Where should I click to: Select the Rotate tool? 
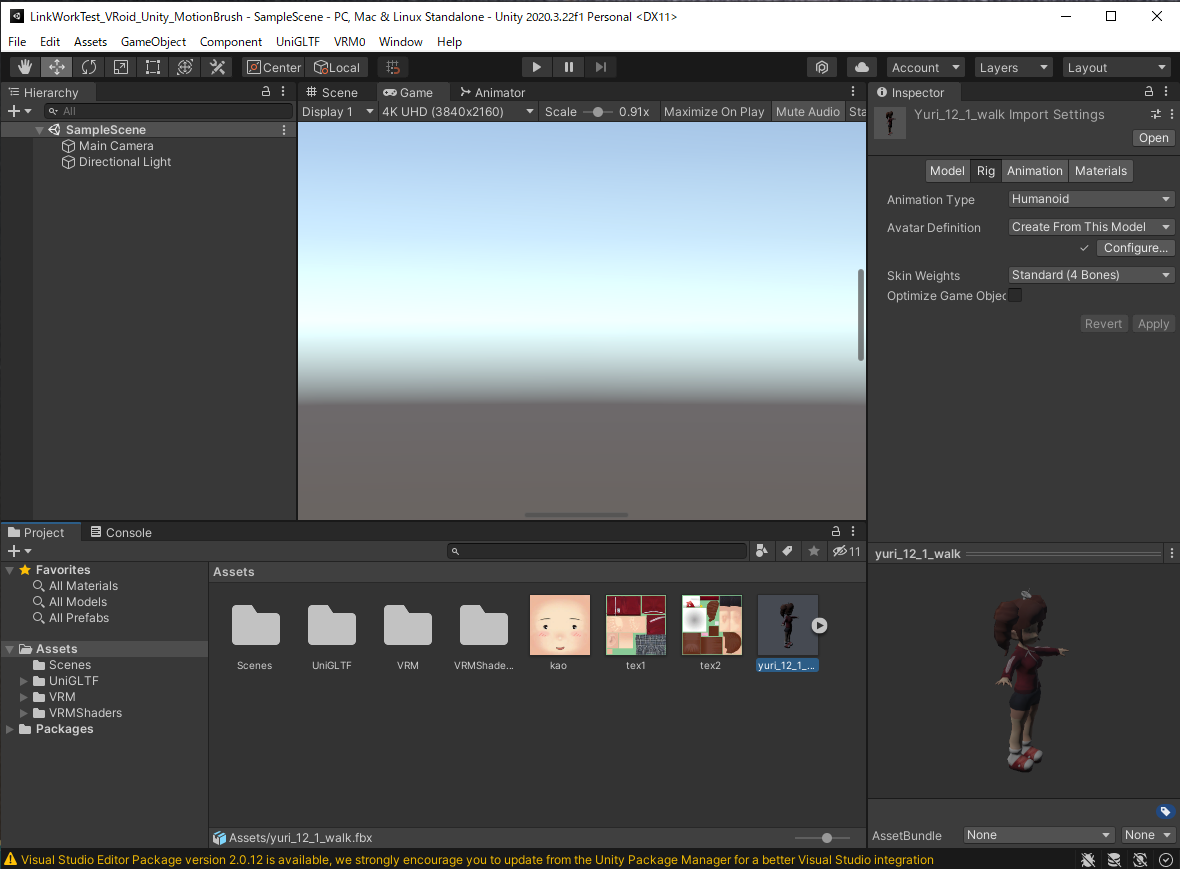pyautogui.click(x=89, y=67)
